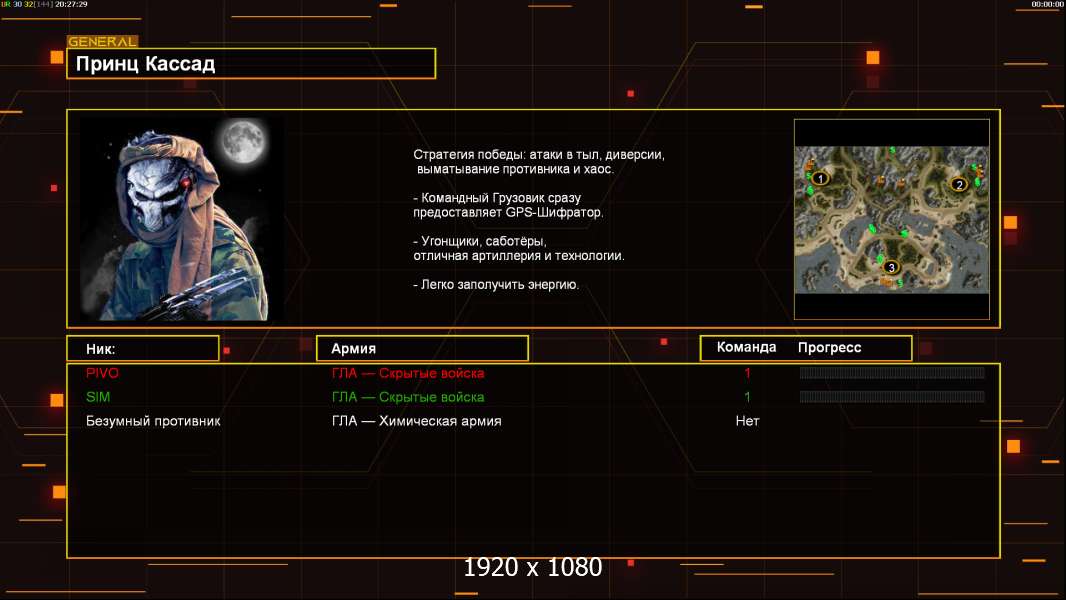Click the Нет team value
Viewport: 1066px width, 600px height.
pyautogui.click(x=747, y=421)
